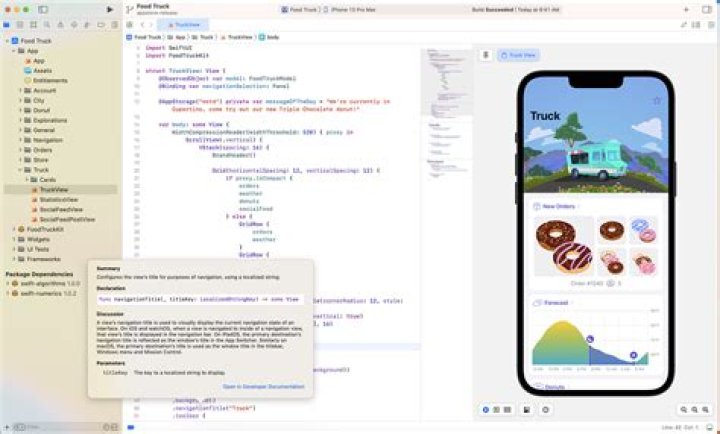Expand the Account folder in navigator
The height and width of the screenshot is (434, 720).
[x=20, y=90]
